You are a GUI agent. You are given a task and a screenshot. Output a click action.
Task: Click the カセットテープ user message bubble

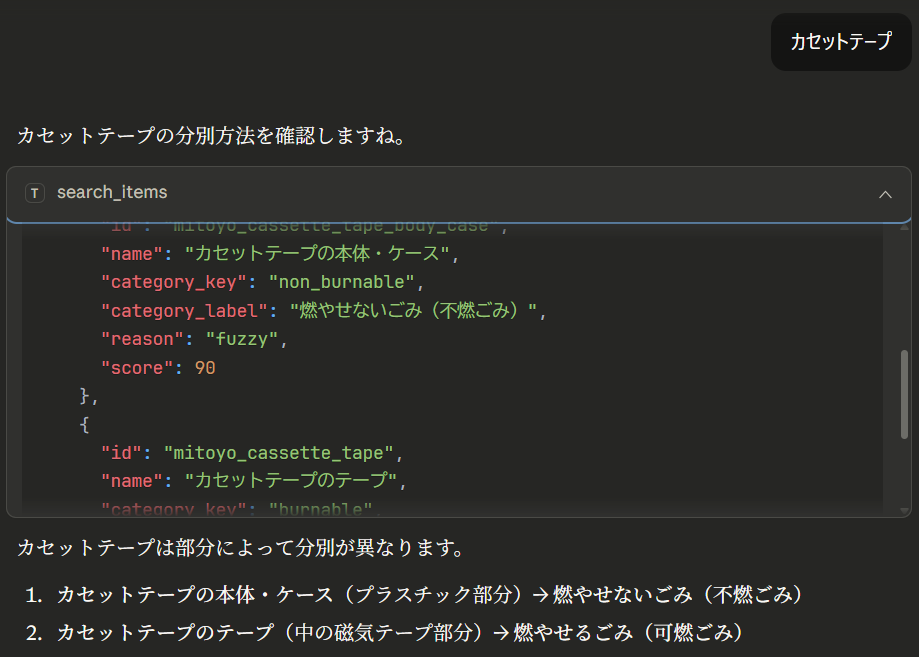click(840, 42)
